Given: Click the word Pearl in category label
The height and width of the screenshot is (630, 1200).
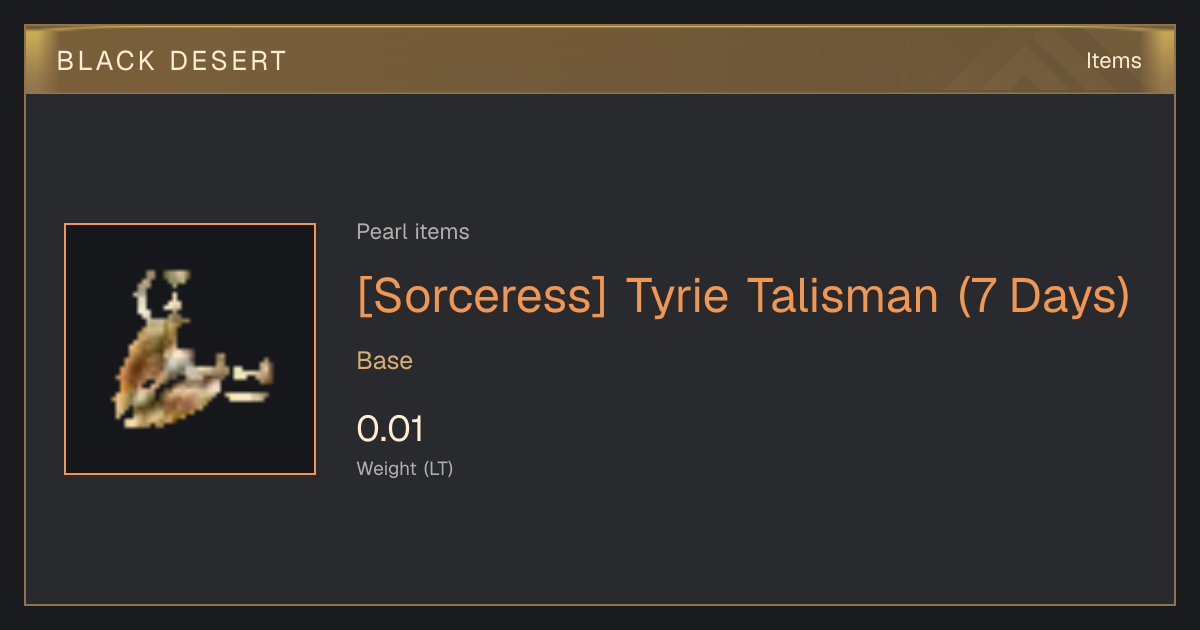Looking at the screenshot, I should coord(380,232).
